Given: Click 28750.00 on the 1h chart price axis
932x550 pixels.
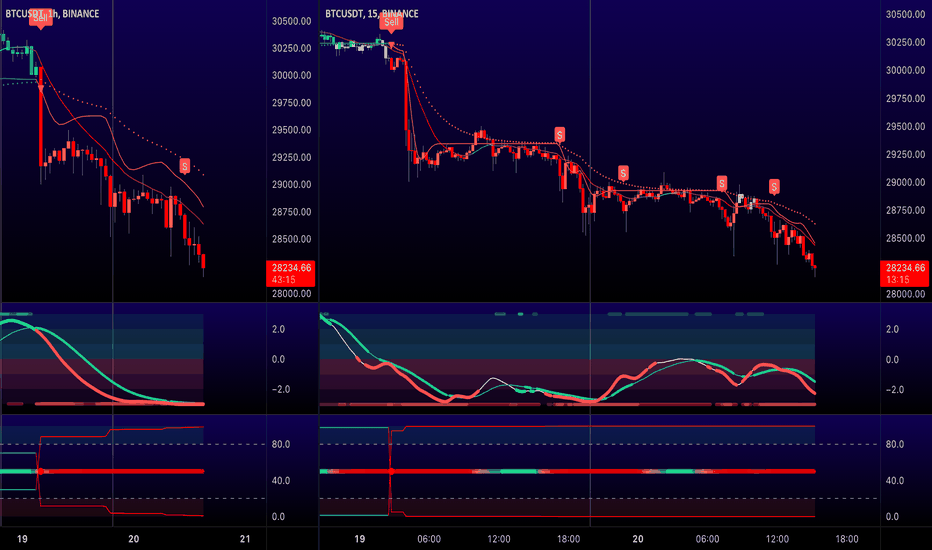Looking at the screenshot, I should [291, 212].
